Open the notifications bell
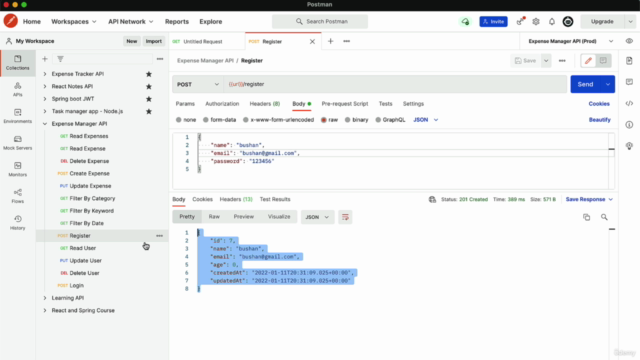This screenshot has width=640, height=360. pos(551,22)
